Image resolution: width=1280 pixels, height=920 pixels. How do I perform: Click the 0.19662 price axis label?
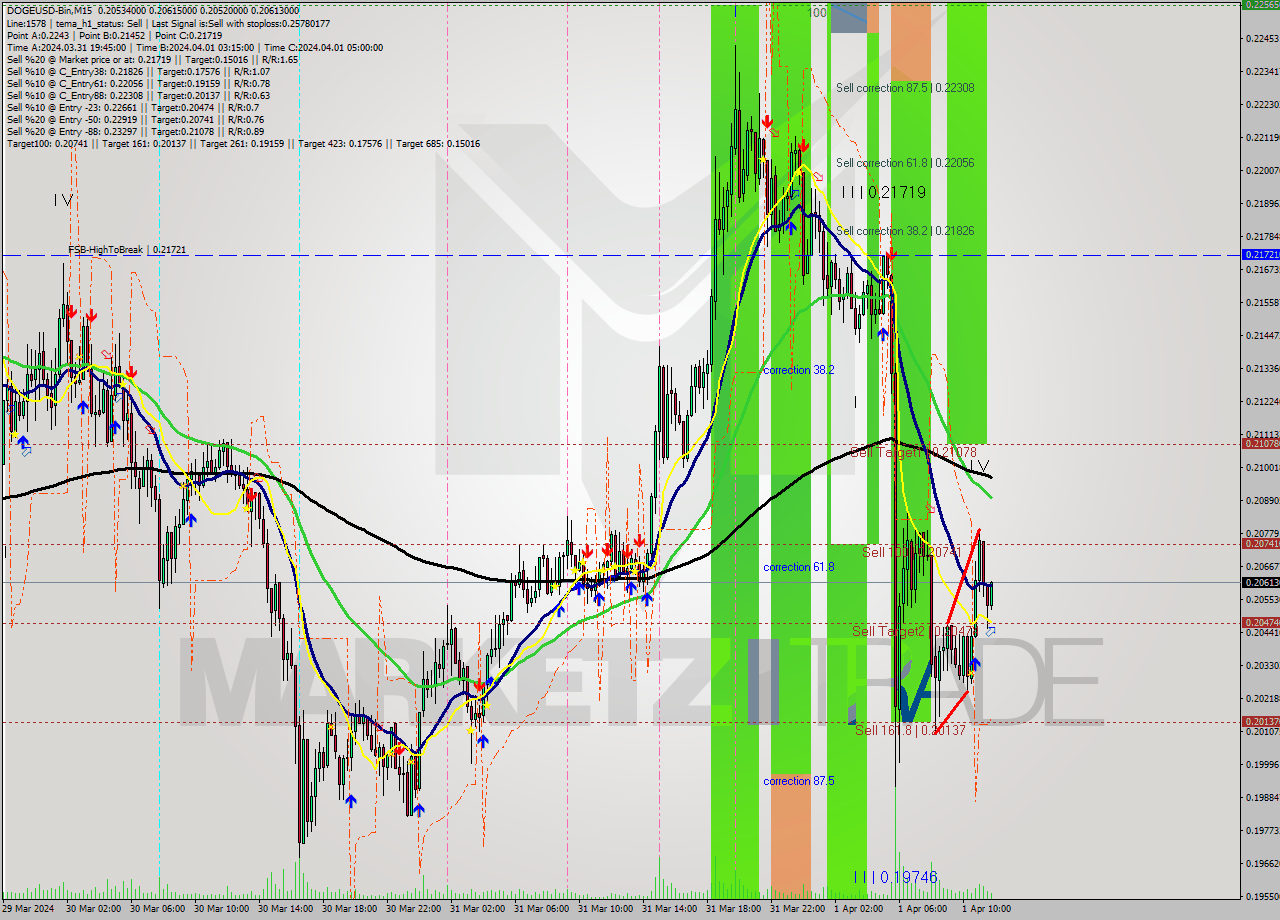click(x=1264, y=863)
